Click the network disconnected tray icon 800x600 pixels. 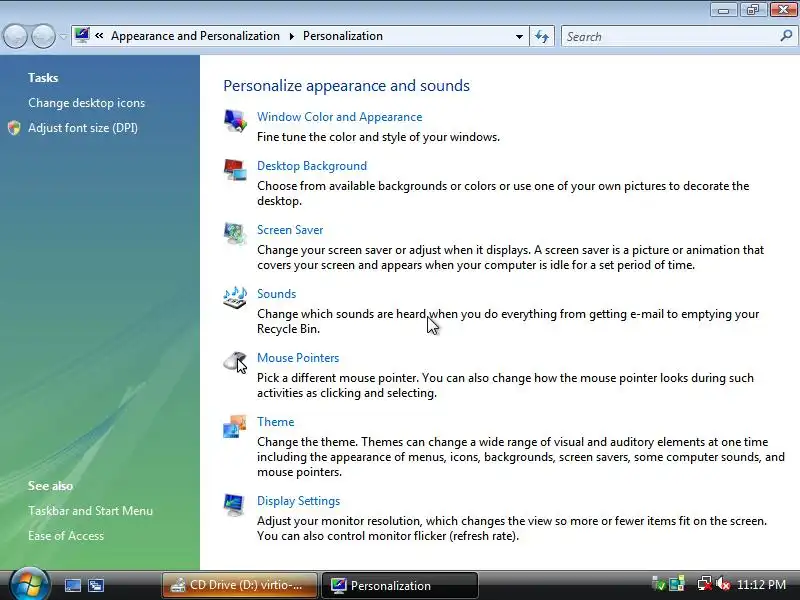click(x=705, y=584)
